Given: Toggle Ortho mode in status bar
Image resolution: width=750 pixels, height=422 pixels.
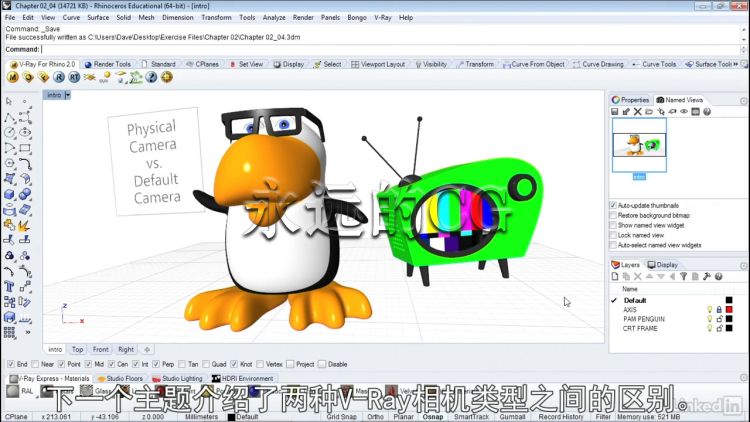Looking at the screenshot, I should coord(375,417).
